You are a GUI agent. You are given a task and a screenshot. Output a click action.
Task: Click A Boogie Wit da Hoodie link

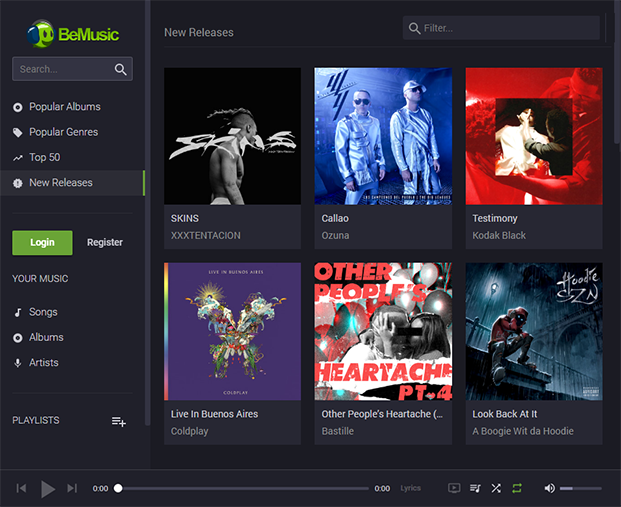[x=523, y=431]
